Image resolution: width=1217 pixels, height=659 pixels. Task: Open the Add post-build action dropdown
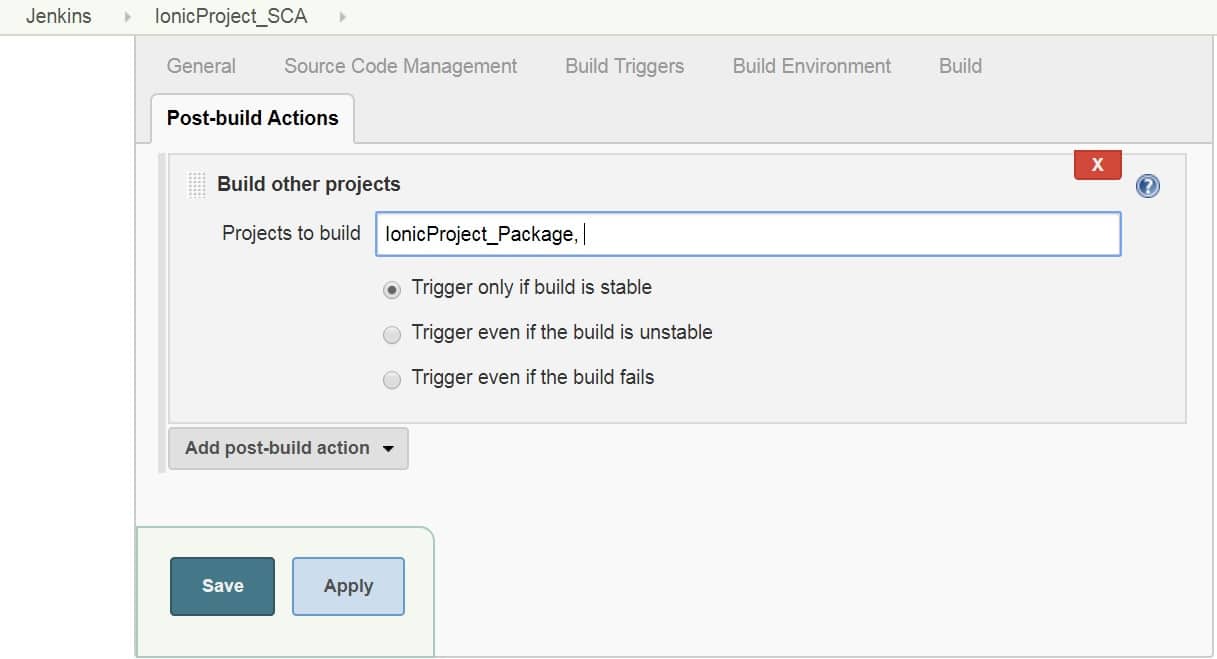coord(288,448)
